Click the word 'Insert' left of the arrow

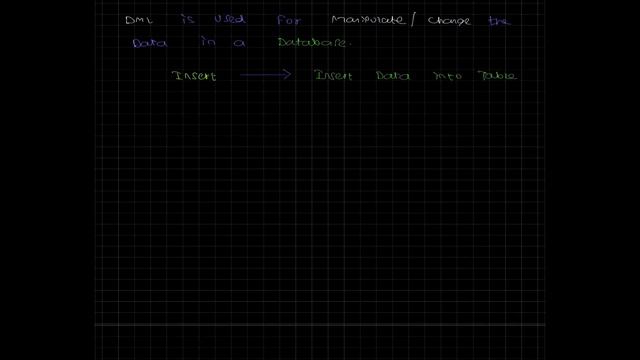coord(194,76)
